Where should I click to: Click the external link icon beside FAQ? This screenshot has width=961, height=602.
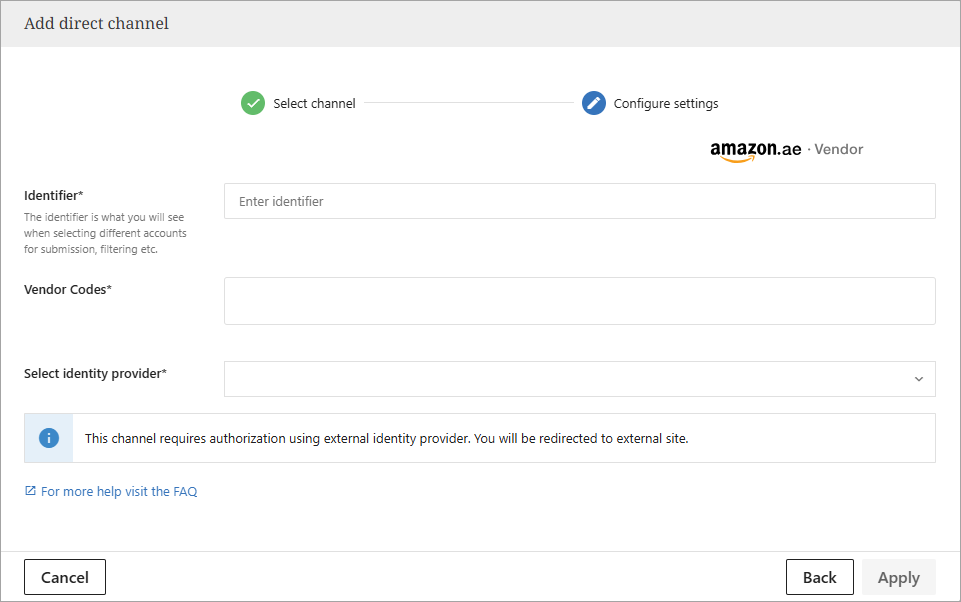[30, 491]
